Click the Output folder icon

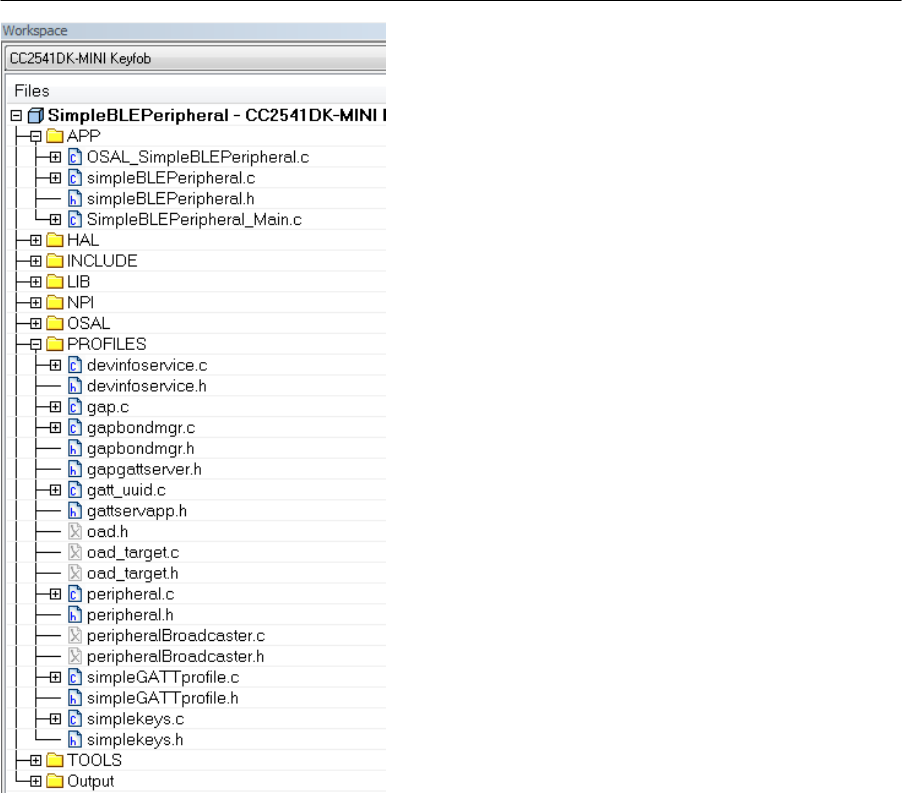(x=55, y=781)
